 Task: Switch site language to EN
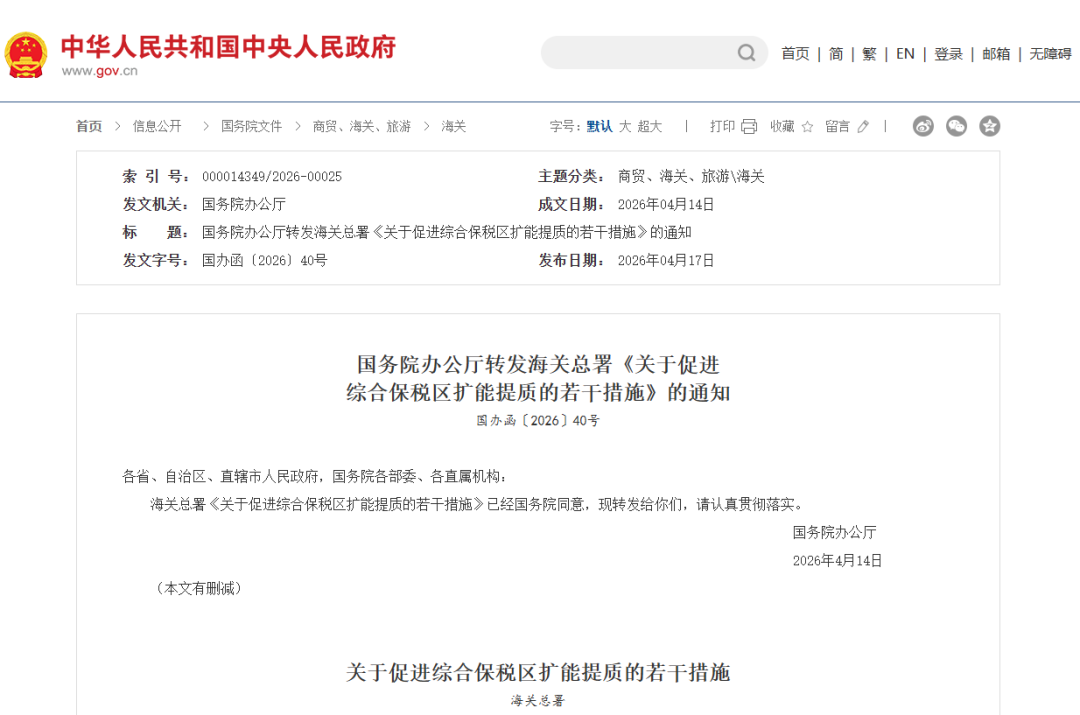click(905, 54)
